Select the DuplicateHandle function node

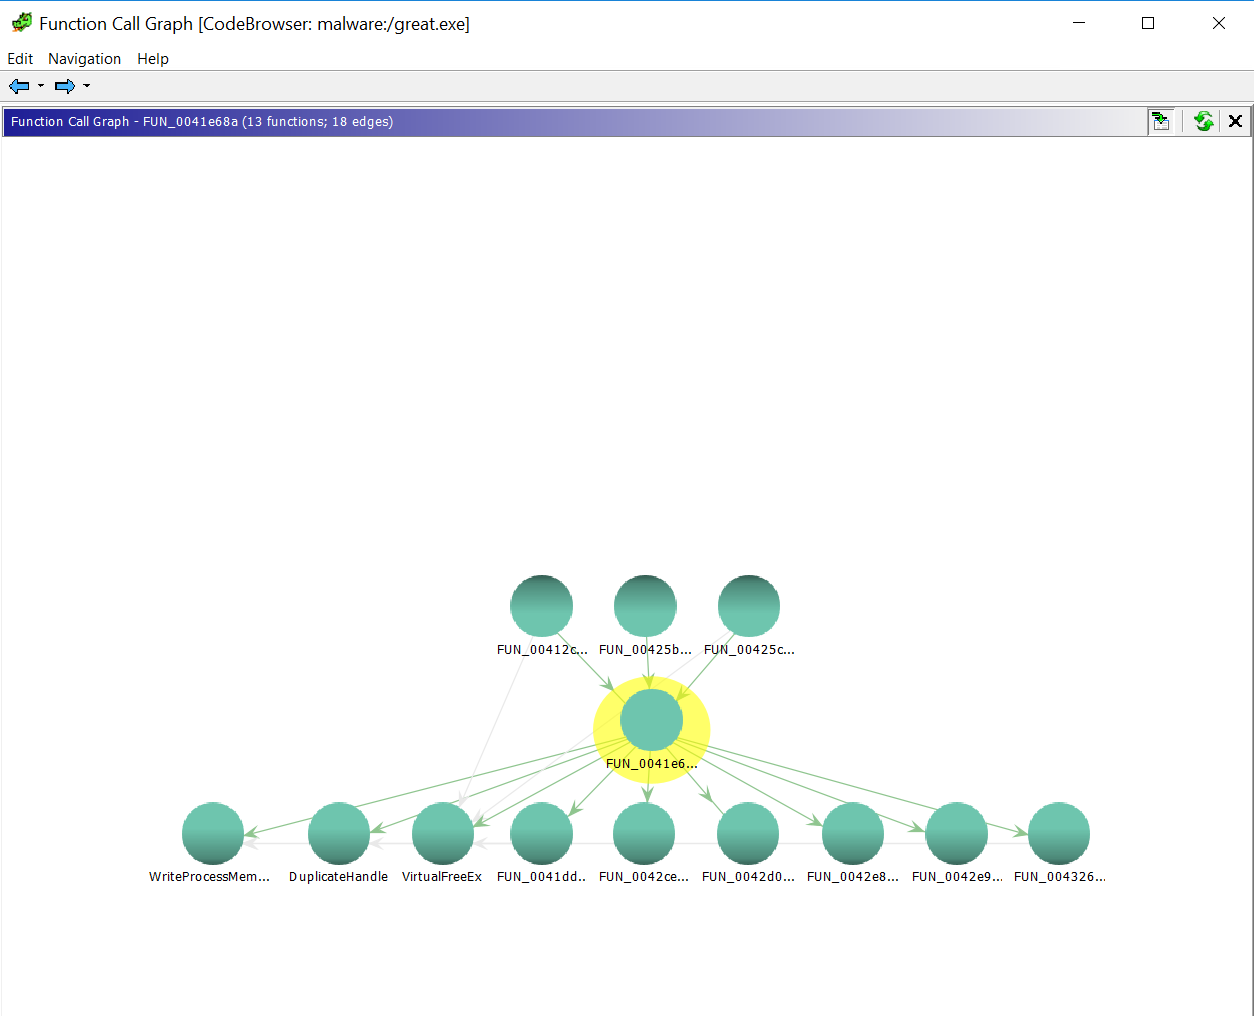coord(339,833)
